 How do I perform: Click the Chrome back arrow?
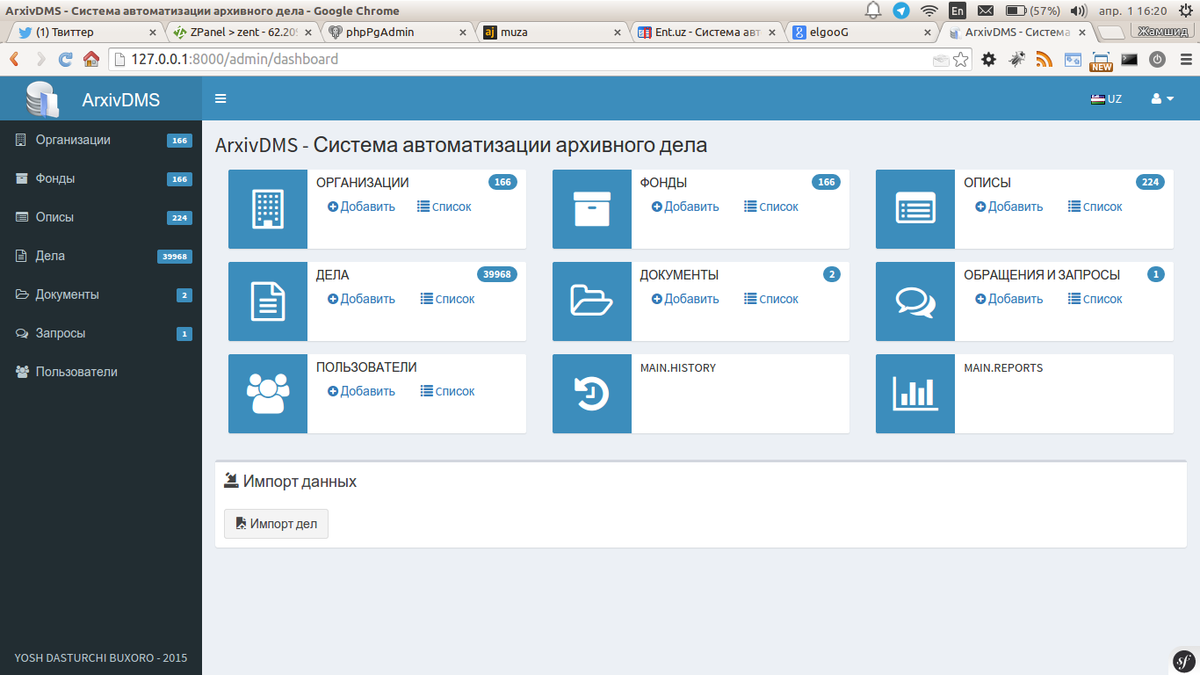click(15, 59)
